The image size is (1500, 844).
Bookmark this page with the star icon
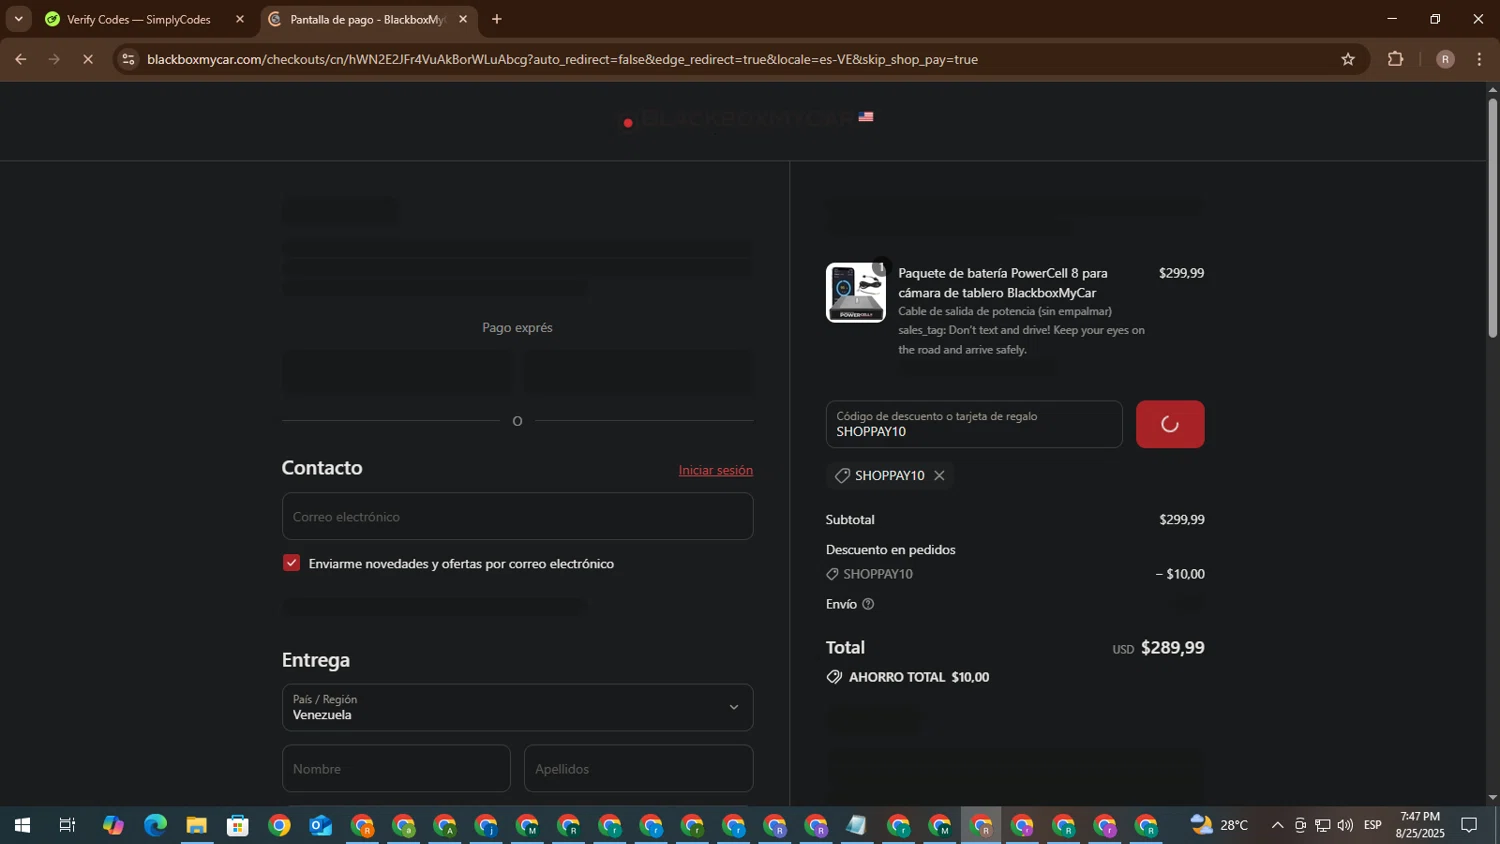(1348, 60)
